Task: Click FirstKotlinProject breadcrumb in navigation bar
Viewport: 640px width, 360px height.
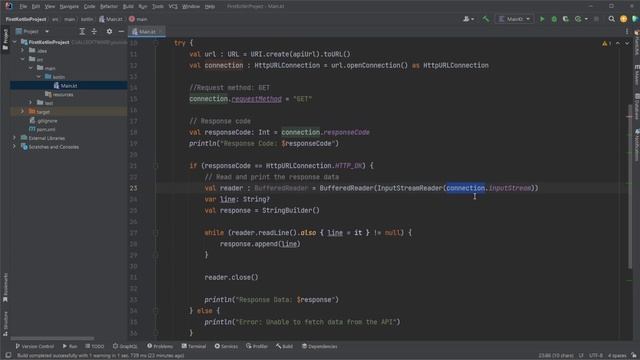Action: coord(26,19)
